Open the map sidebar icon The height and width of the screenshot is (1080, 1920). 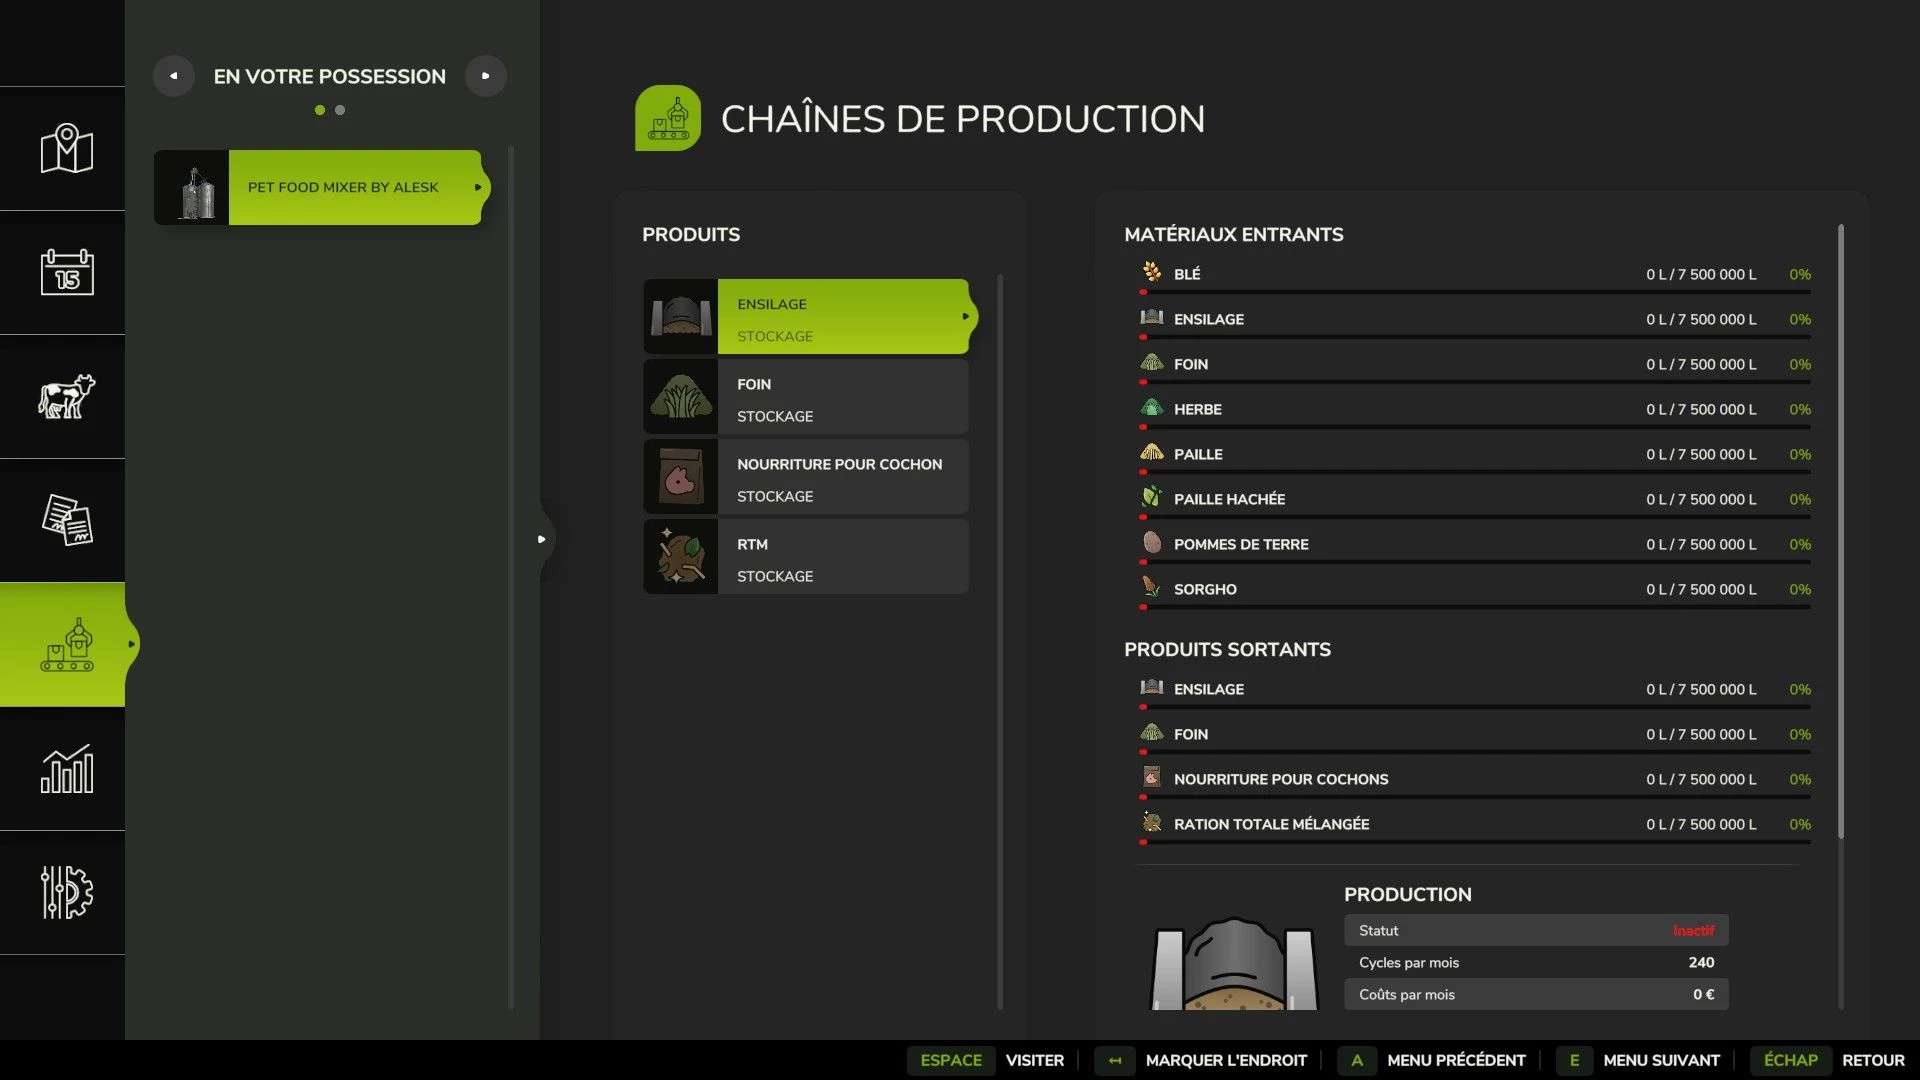[x=66, y=149]
